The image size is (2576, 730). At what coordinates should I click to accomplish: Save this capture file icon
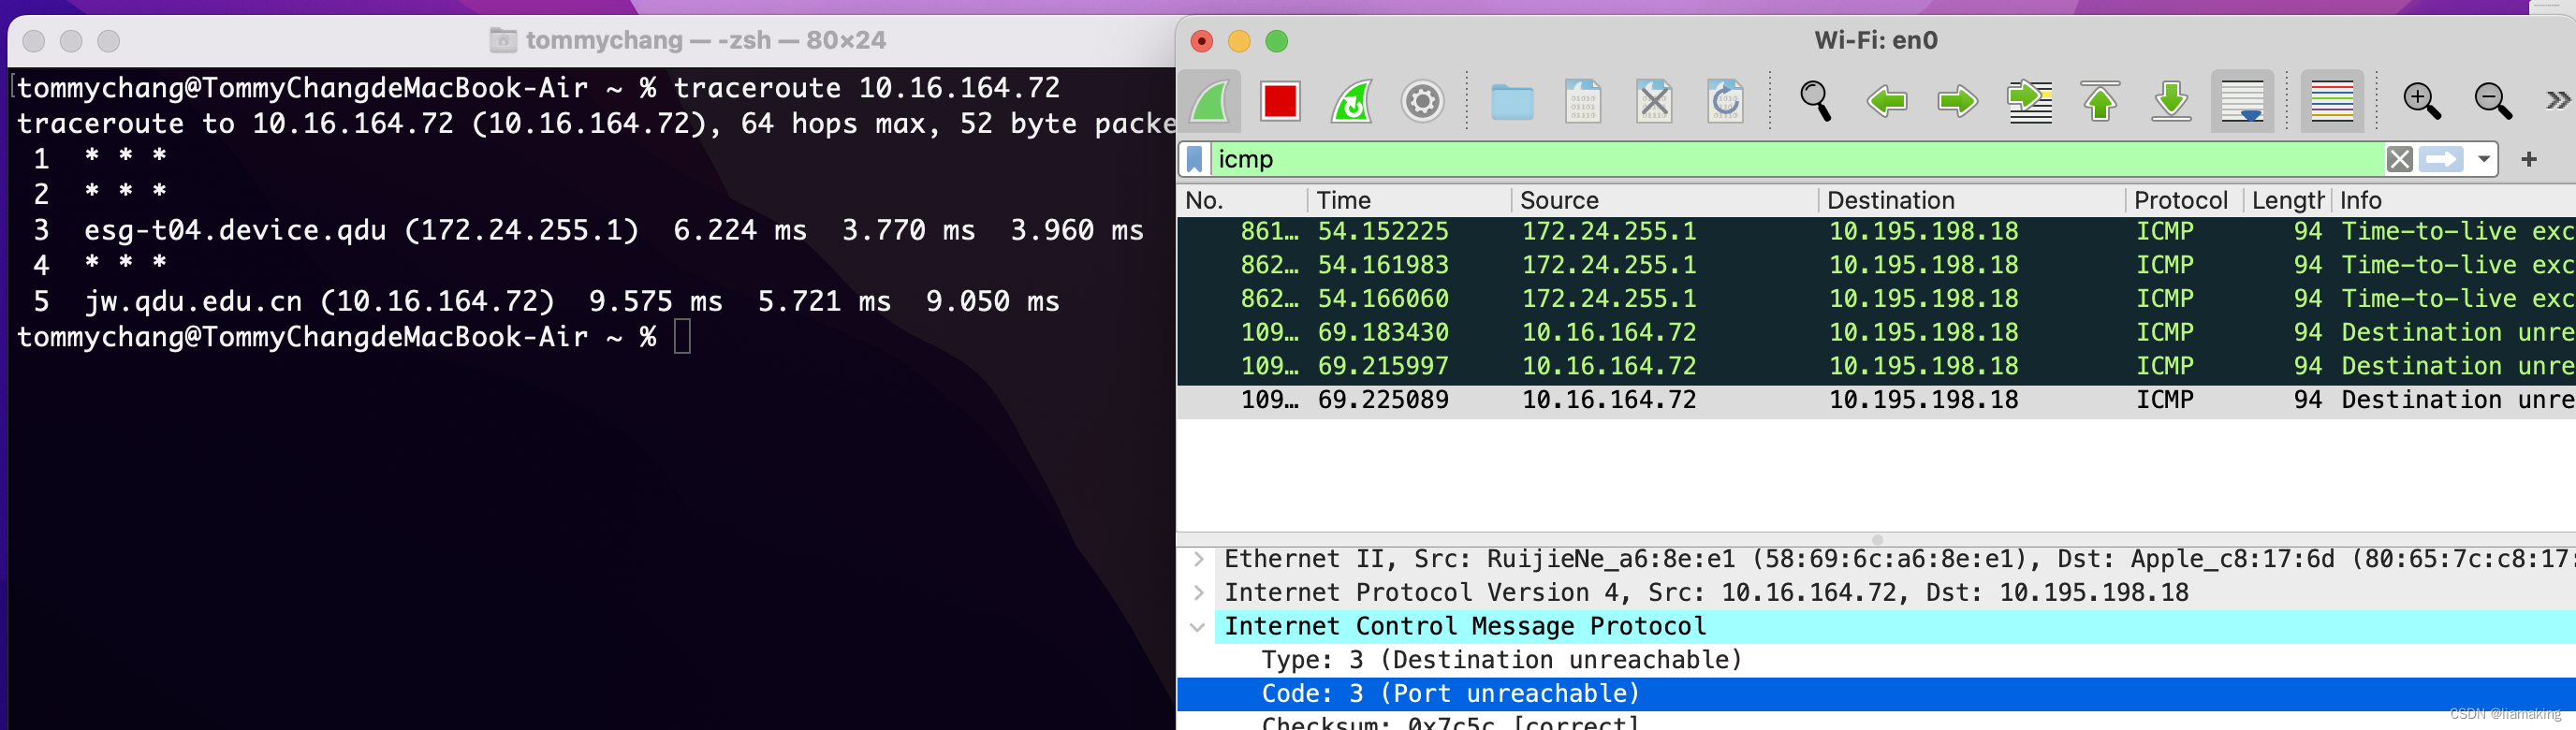coord(1583,101)
